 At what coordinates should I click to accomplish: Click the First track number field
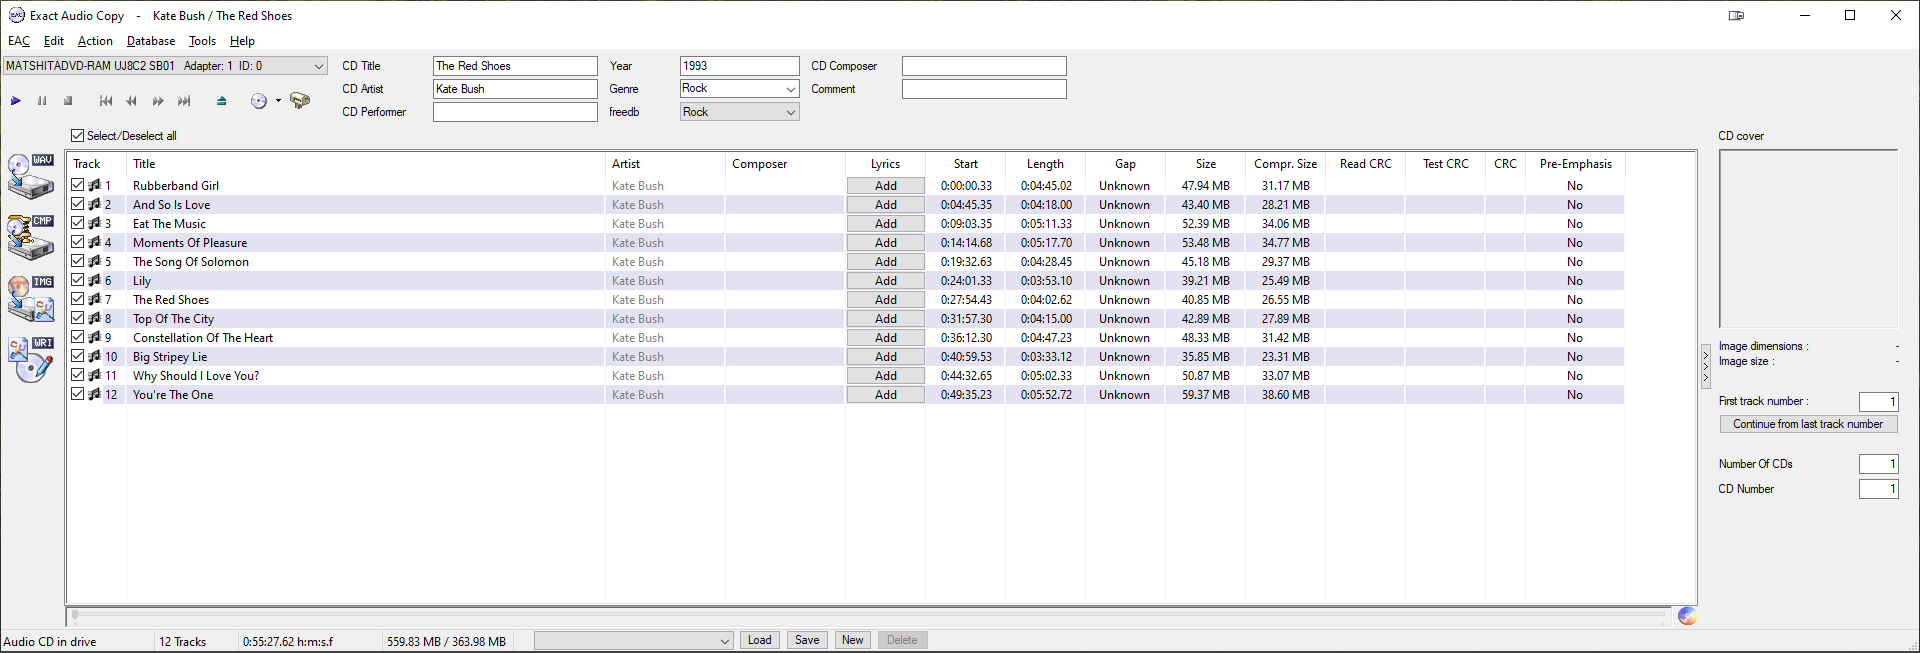click(1878, 401)
